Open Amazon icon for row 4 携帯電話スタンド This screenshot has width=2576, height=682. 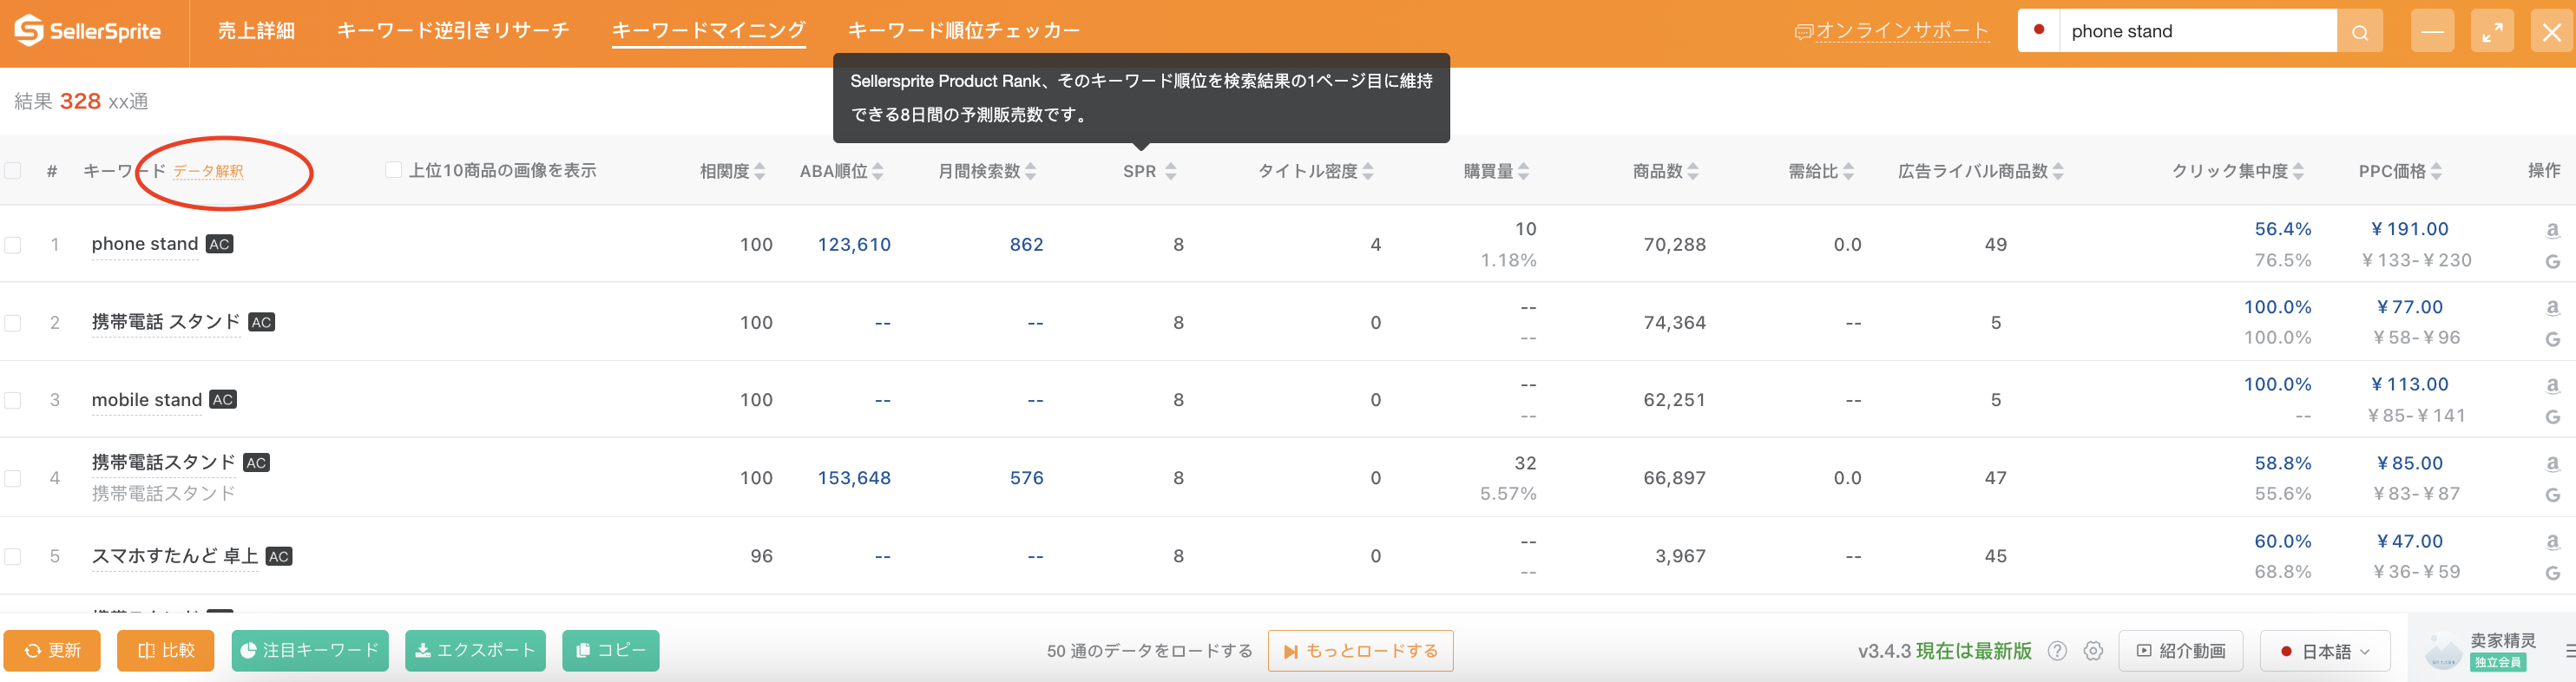pos(2552,463)
